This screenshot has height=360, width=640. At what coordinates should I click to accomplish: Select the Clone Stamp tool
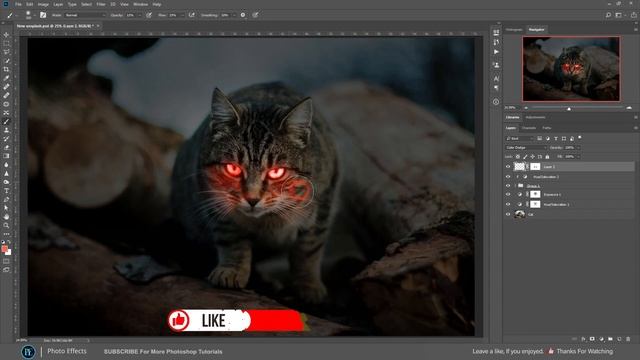(x=6, y=130)
